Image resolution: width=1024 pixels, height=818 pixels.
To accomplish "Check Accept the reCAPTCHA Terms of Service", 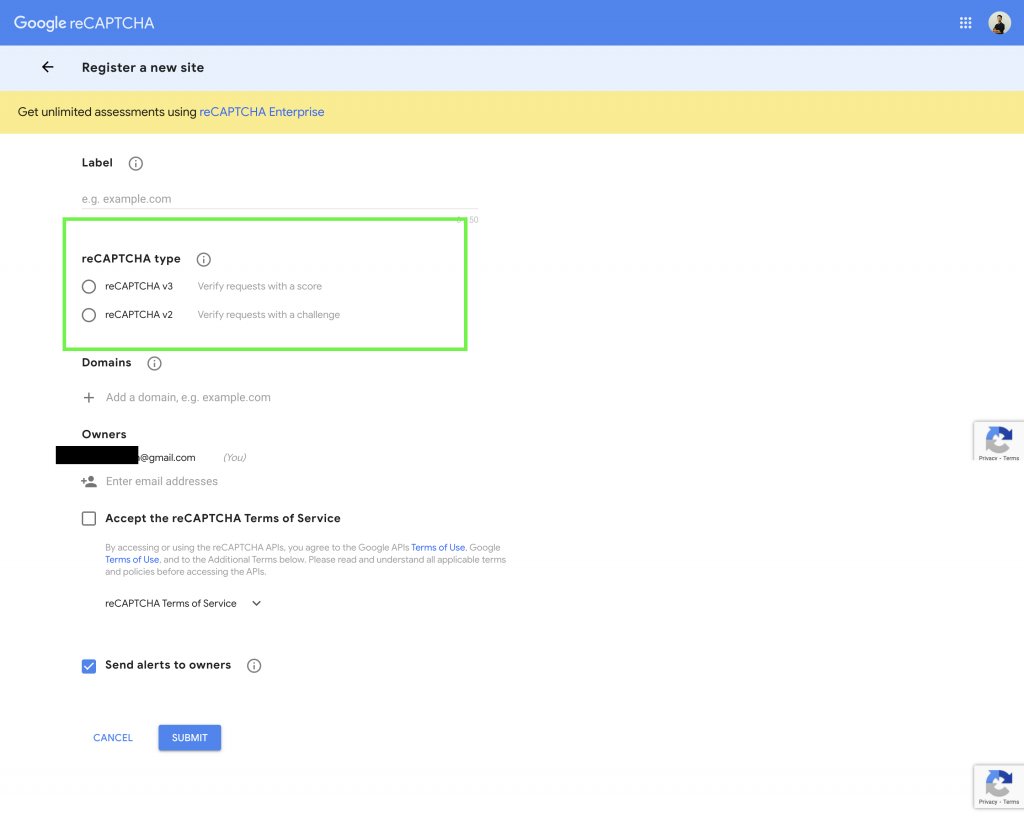I will (x=89, y=518).
